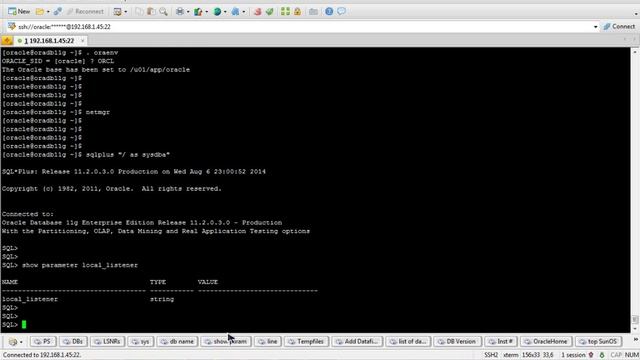This screenshot has width=640, height=360.
Task: Click the connect link-chain icon
Action: point(58,12)
